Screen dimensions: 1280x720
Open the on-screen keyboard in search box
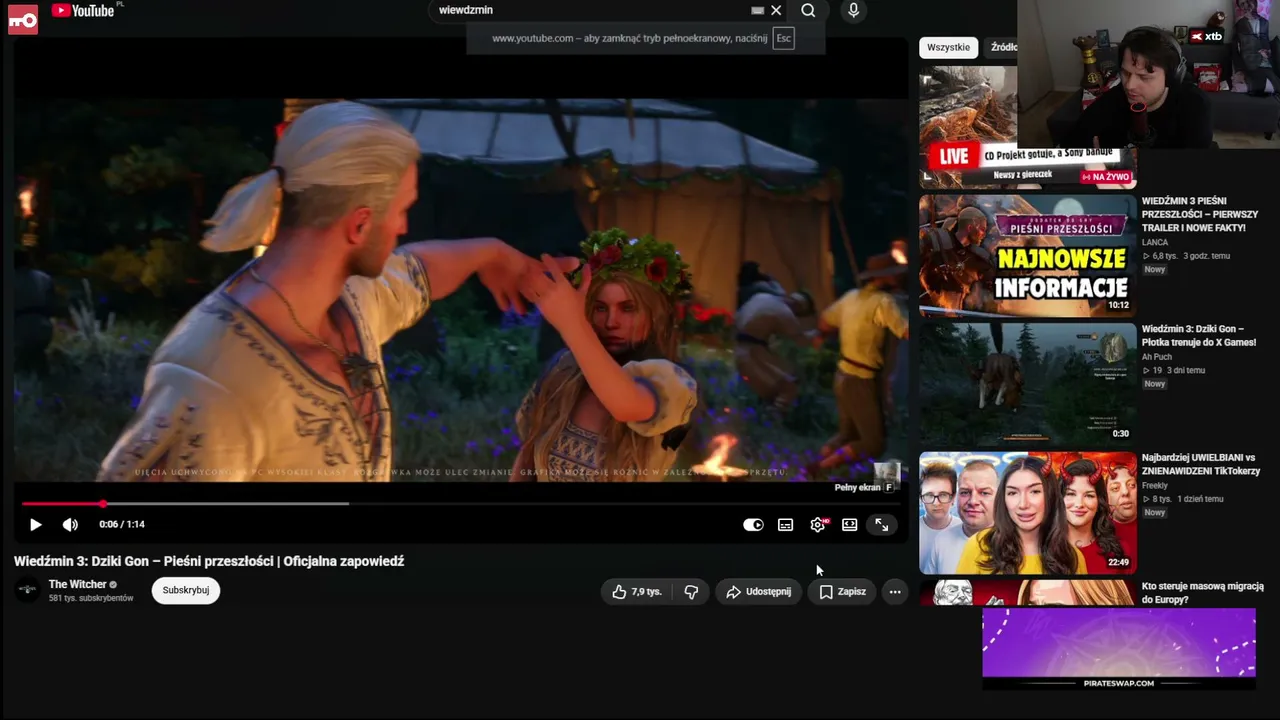click(x=757, y=11)
